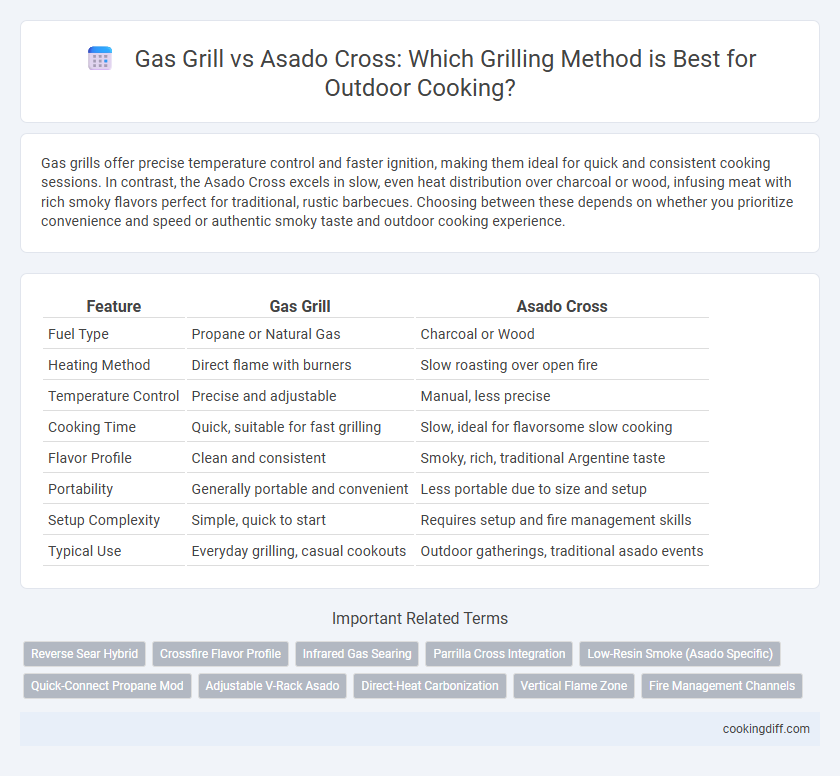The image size is (840, 776).
Task: Select the Gas Grill column header
Action: pyautogui.click(x=300, y=306)
